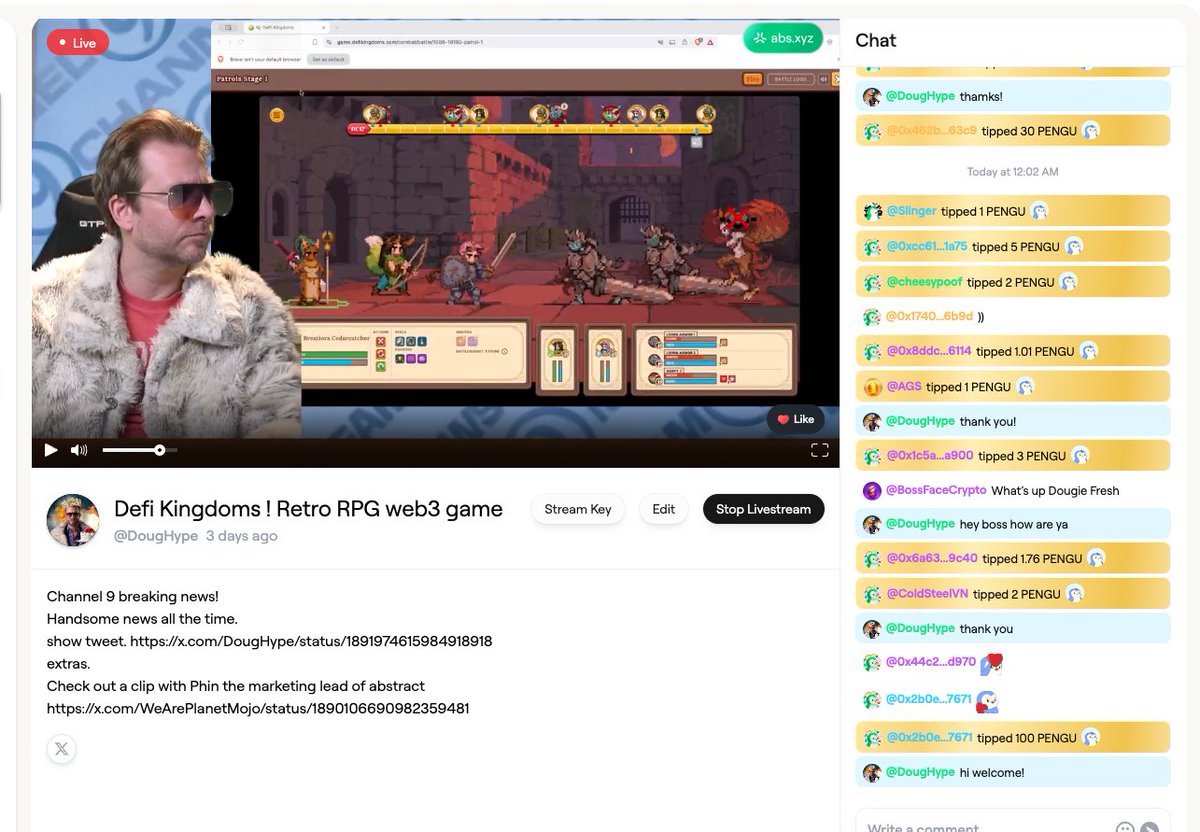Click the @DougHype handle under the stream title
Screen dimensions: 1200x832
[x=156, y=536]
